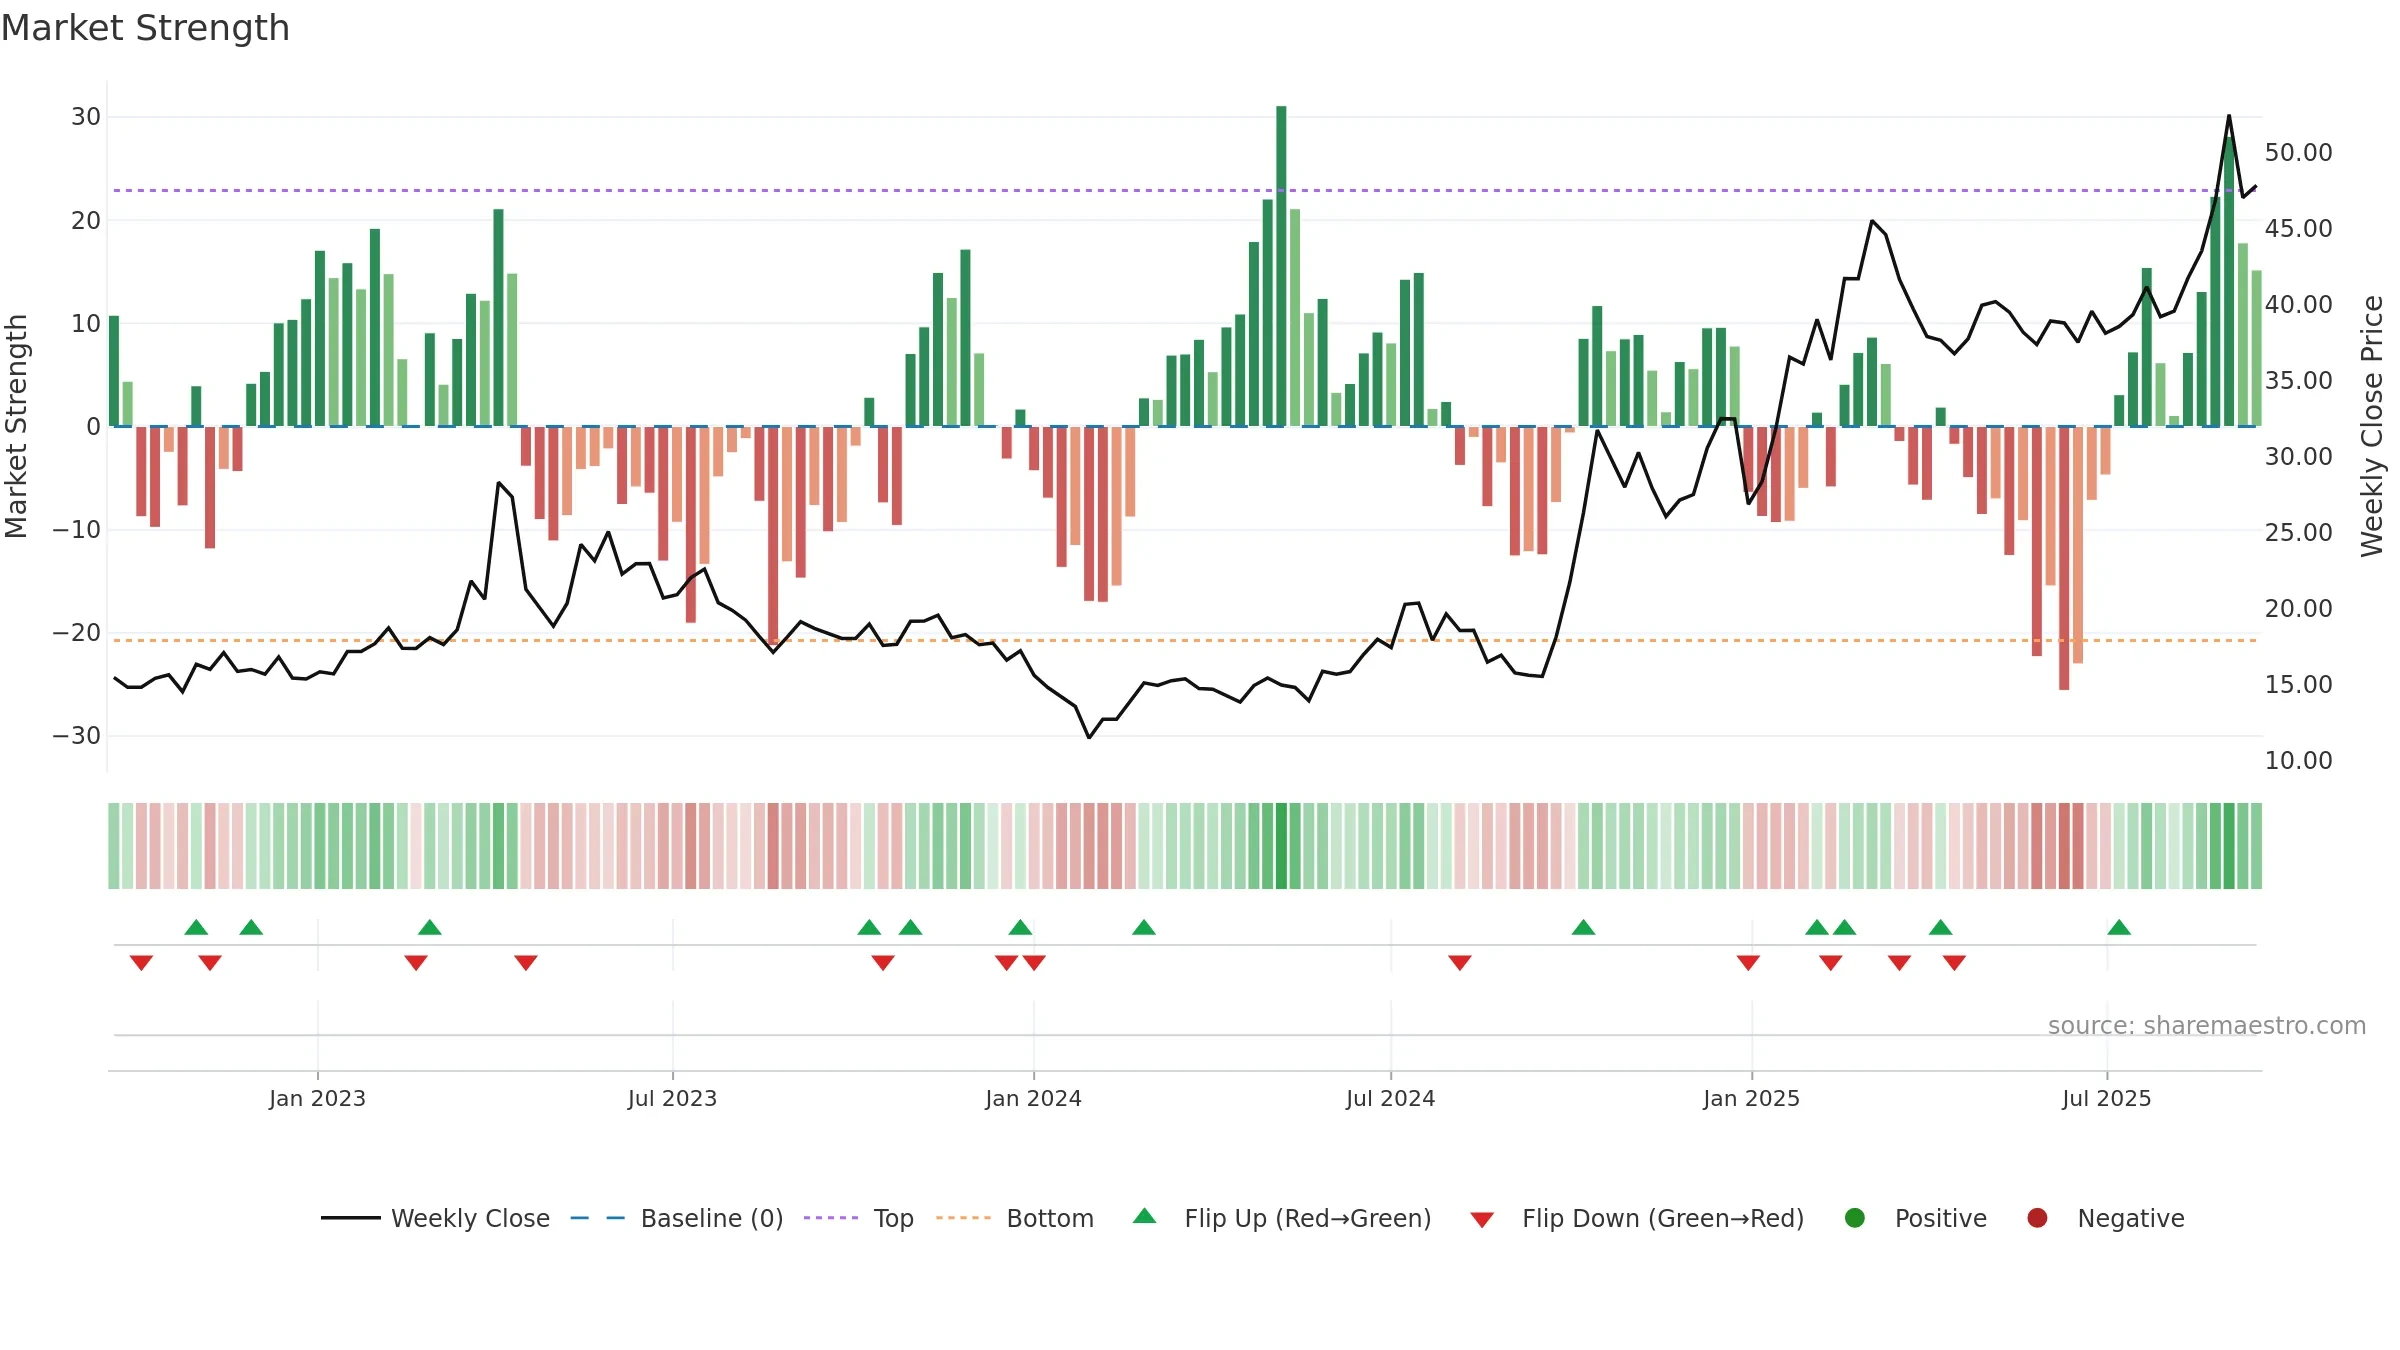The width and height of the screenshot is (2400, 1350).
Task: Click the Bottom legend label
Action: 1050,1218
